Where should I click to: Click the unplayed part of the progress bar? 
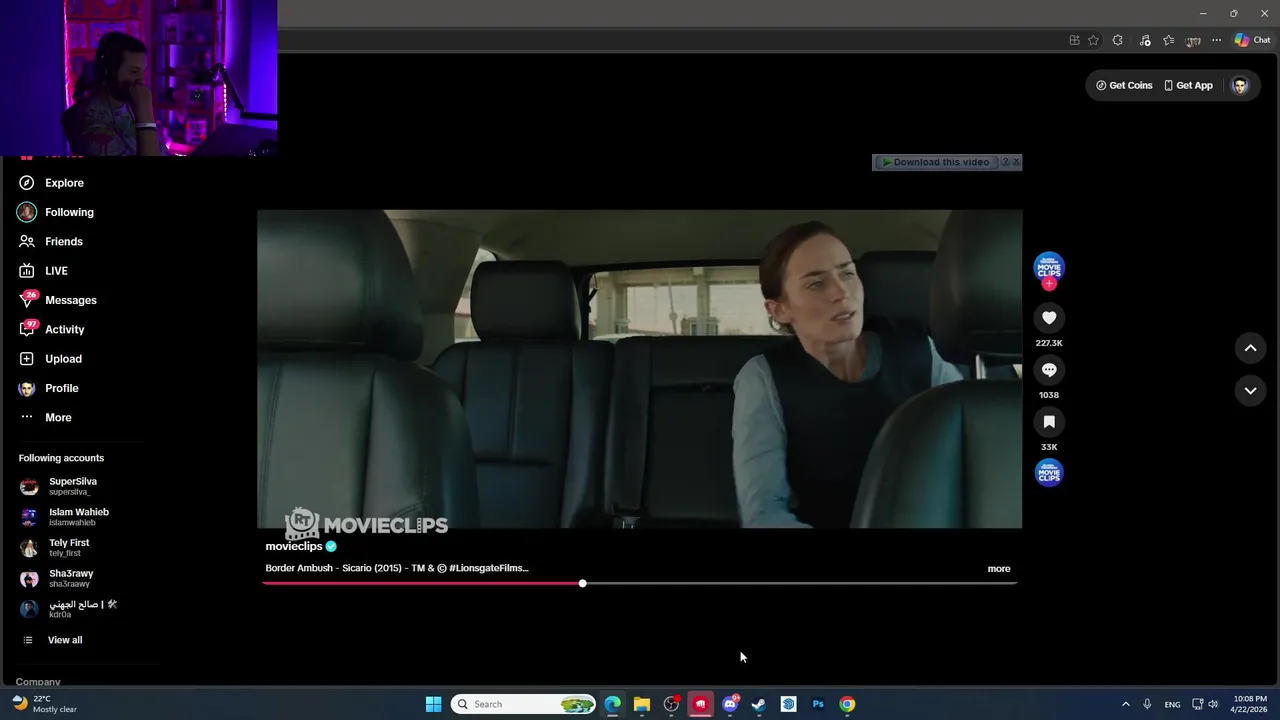tap(801, 583)
